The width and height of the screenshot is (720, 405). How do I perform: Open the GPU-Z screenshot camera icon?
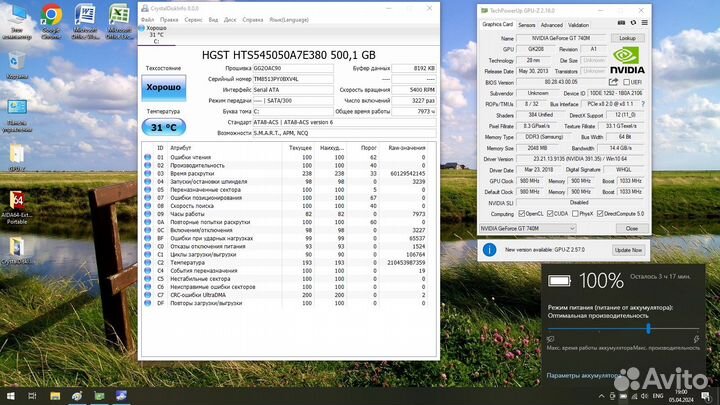tap(621, 22)
